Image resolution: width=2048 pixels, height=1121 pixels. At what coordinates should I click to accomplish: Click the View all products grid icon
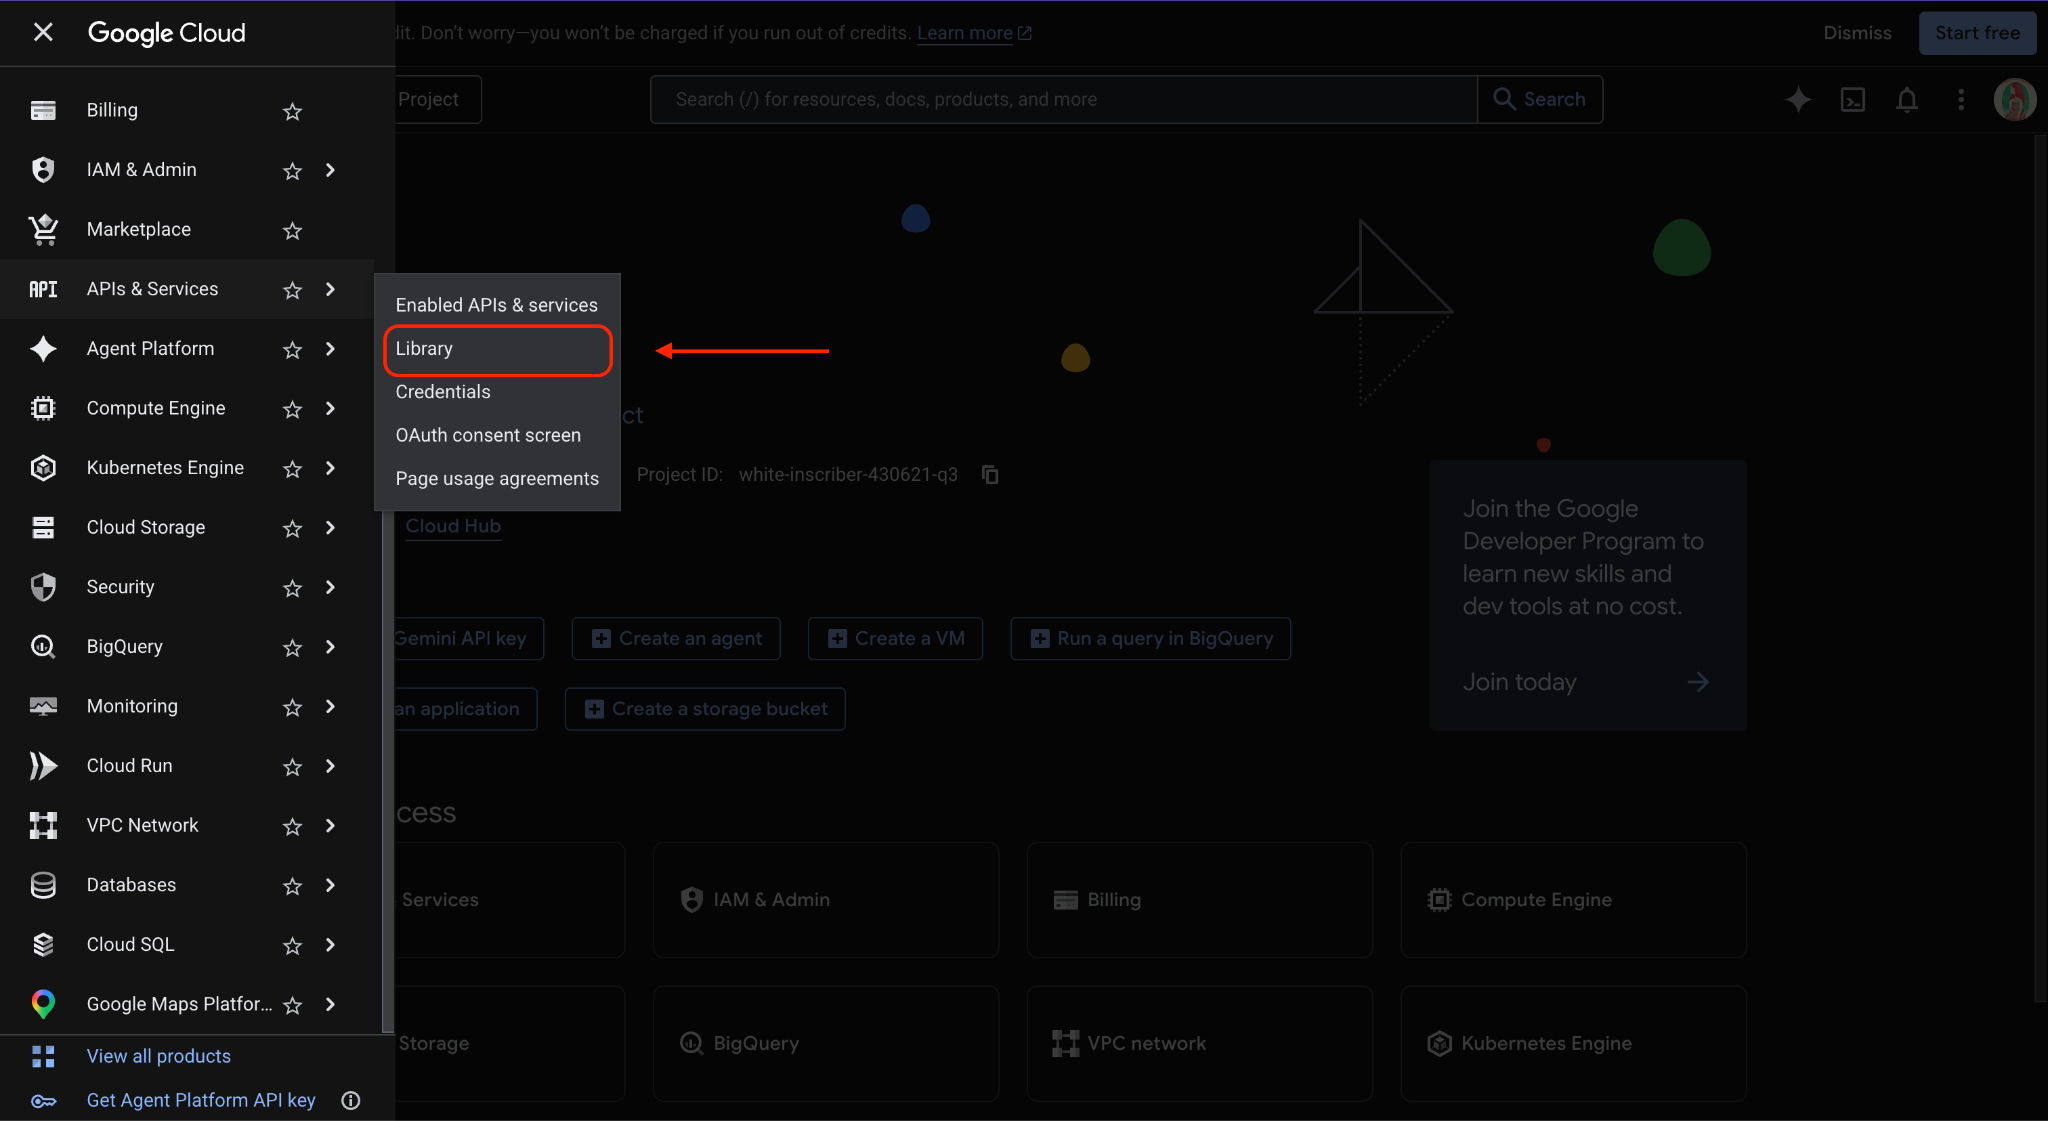point(43,1056)
